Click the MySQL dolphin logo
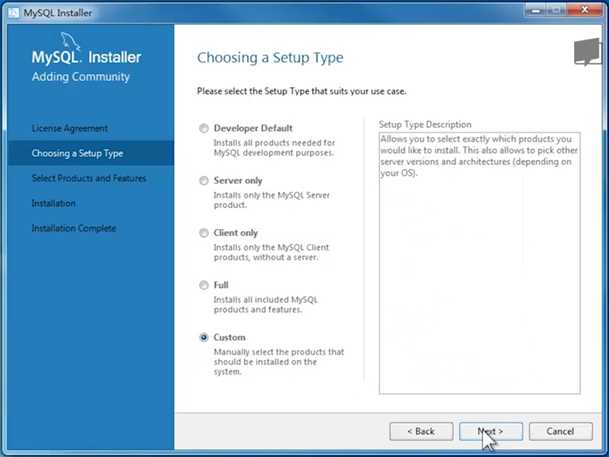 pos(70,42)
